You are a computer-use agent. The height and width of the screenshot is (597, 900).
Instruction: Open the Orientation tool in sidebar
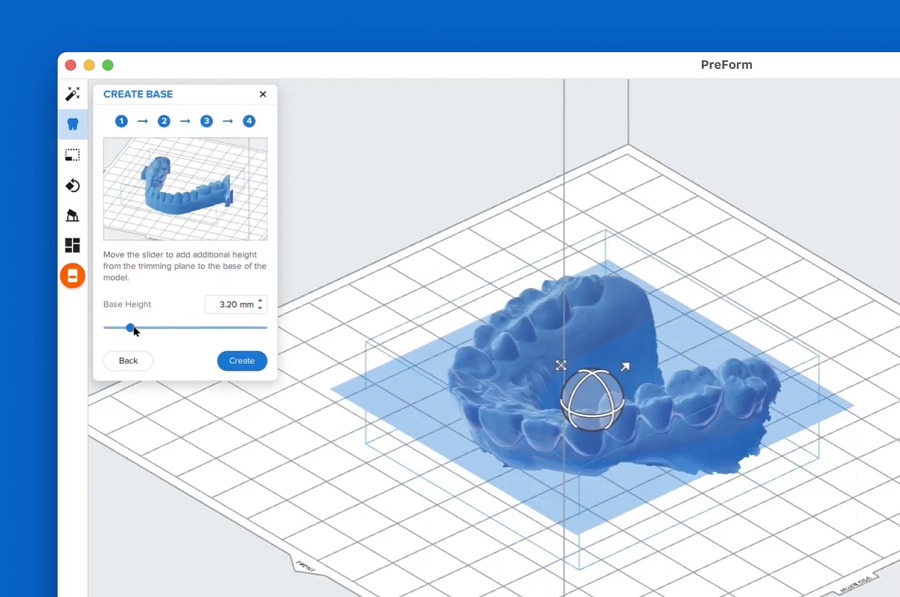pos(72,186)
